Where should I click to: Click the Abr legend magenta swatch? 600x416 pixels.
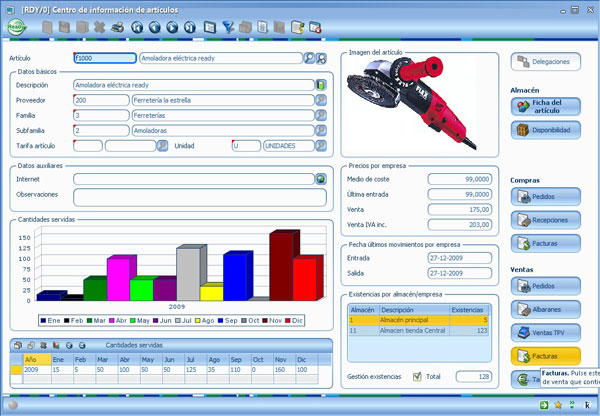pos(112,321)
